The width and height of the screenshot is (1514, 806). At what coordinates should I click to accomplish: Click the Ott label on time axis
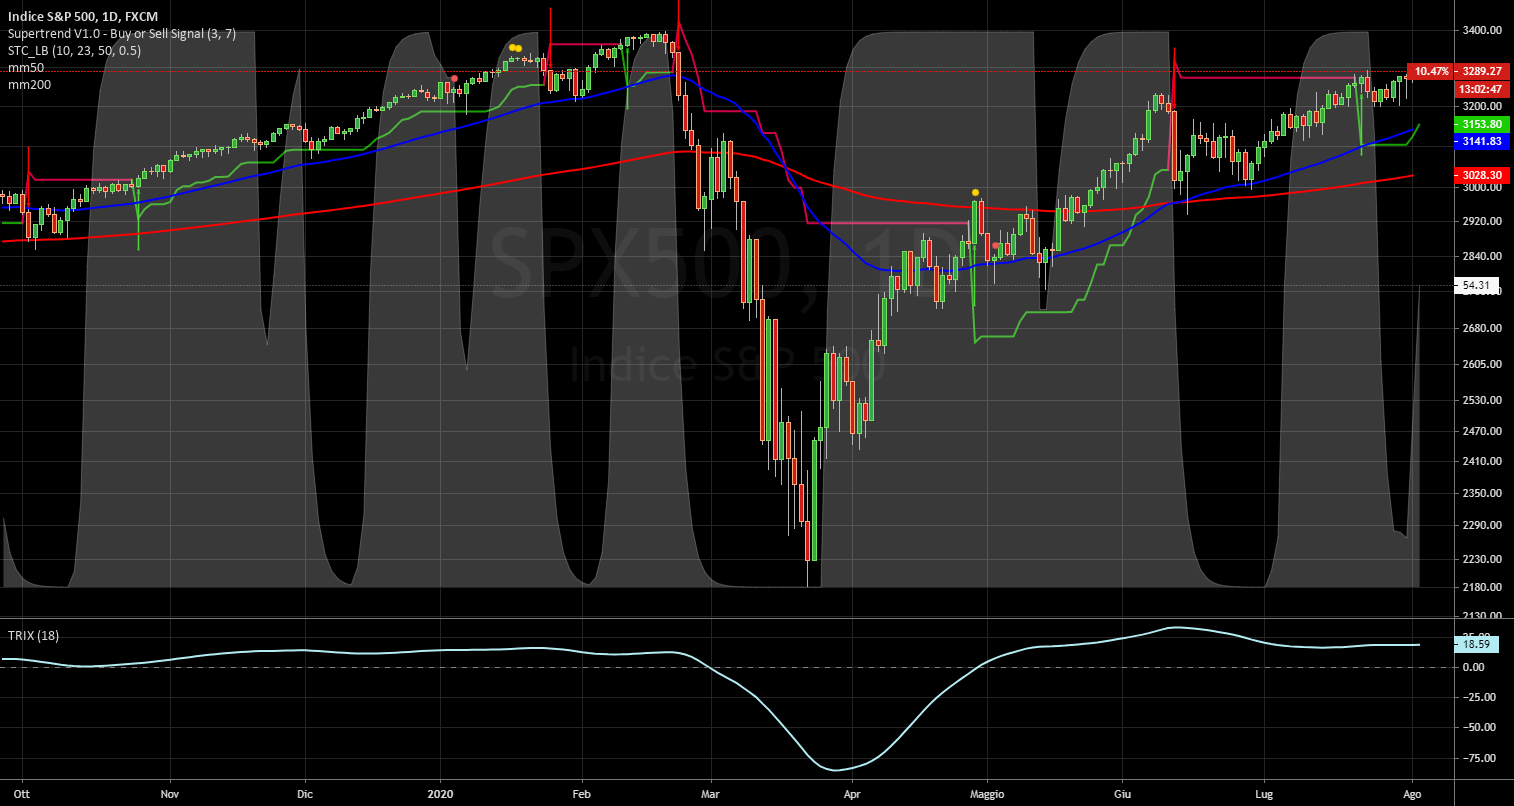click(x=23, y=793)
